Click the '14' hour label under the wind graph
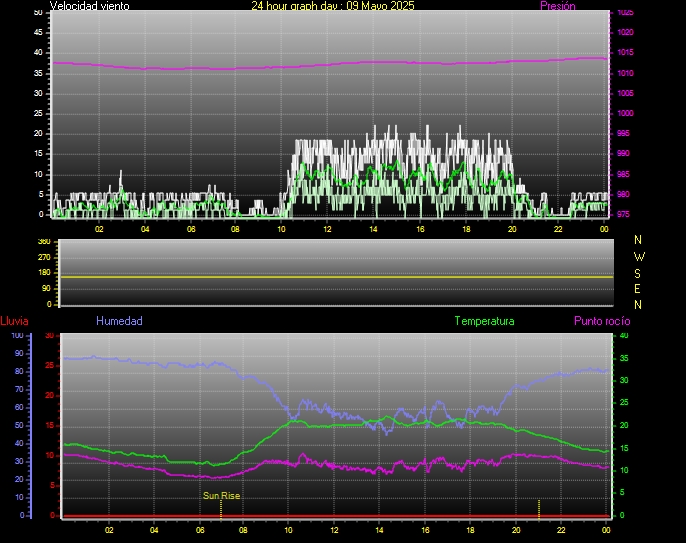The image size is (686, 543). click(373, 229)
